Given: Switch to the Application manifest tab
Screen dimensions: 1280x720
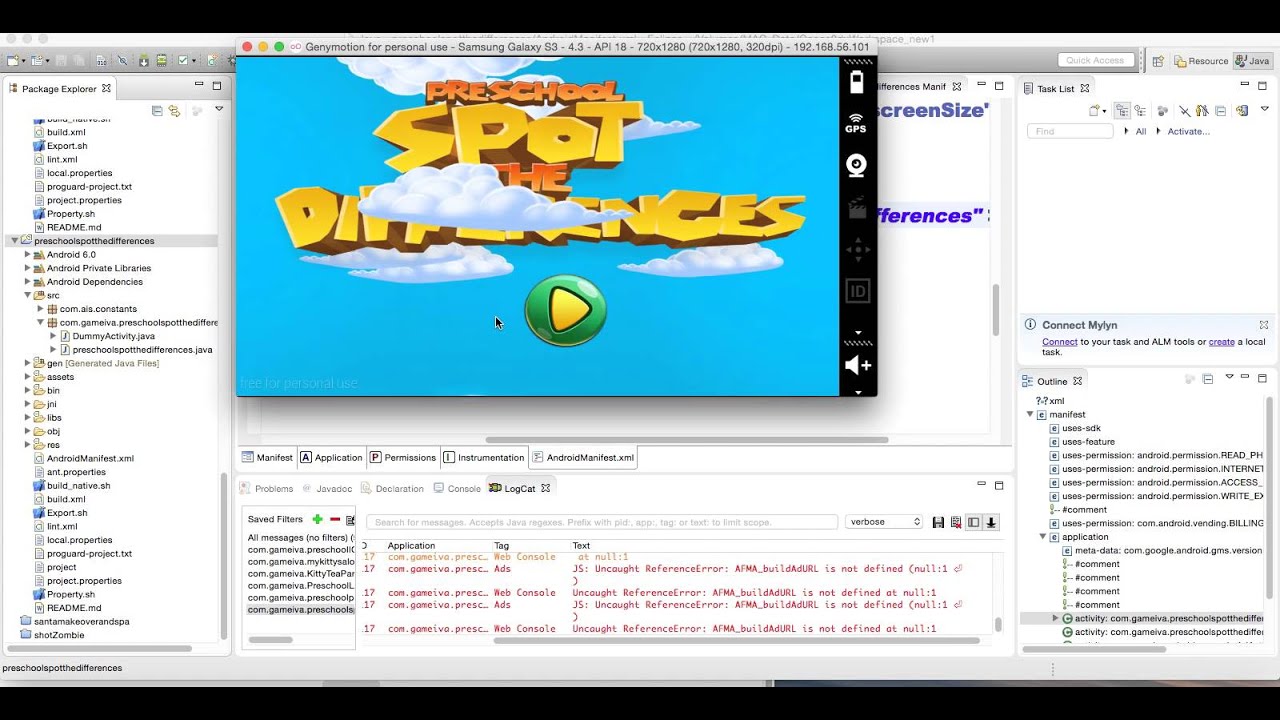Looking at the screenshot, I should (331, 458).
